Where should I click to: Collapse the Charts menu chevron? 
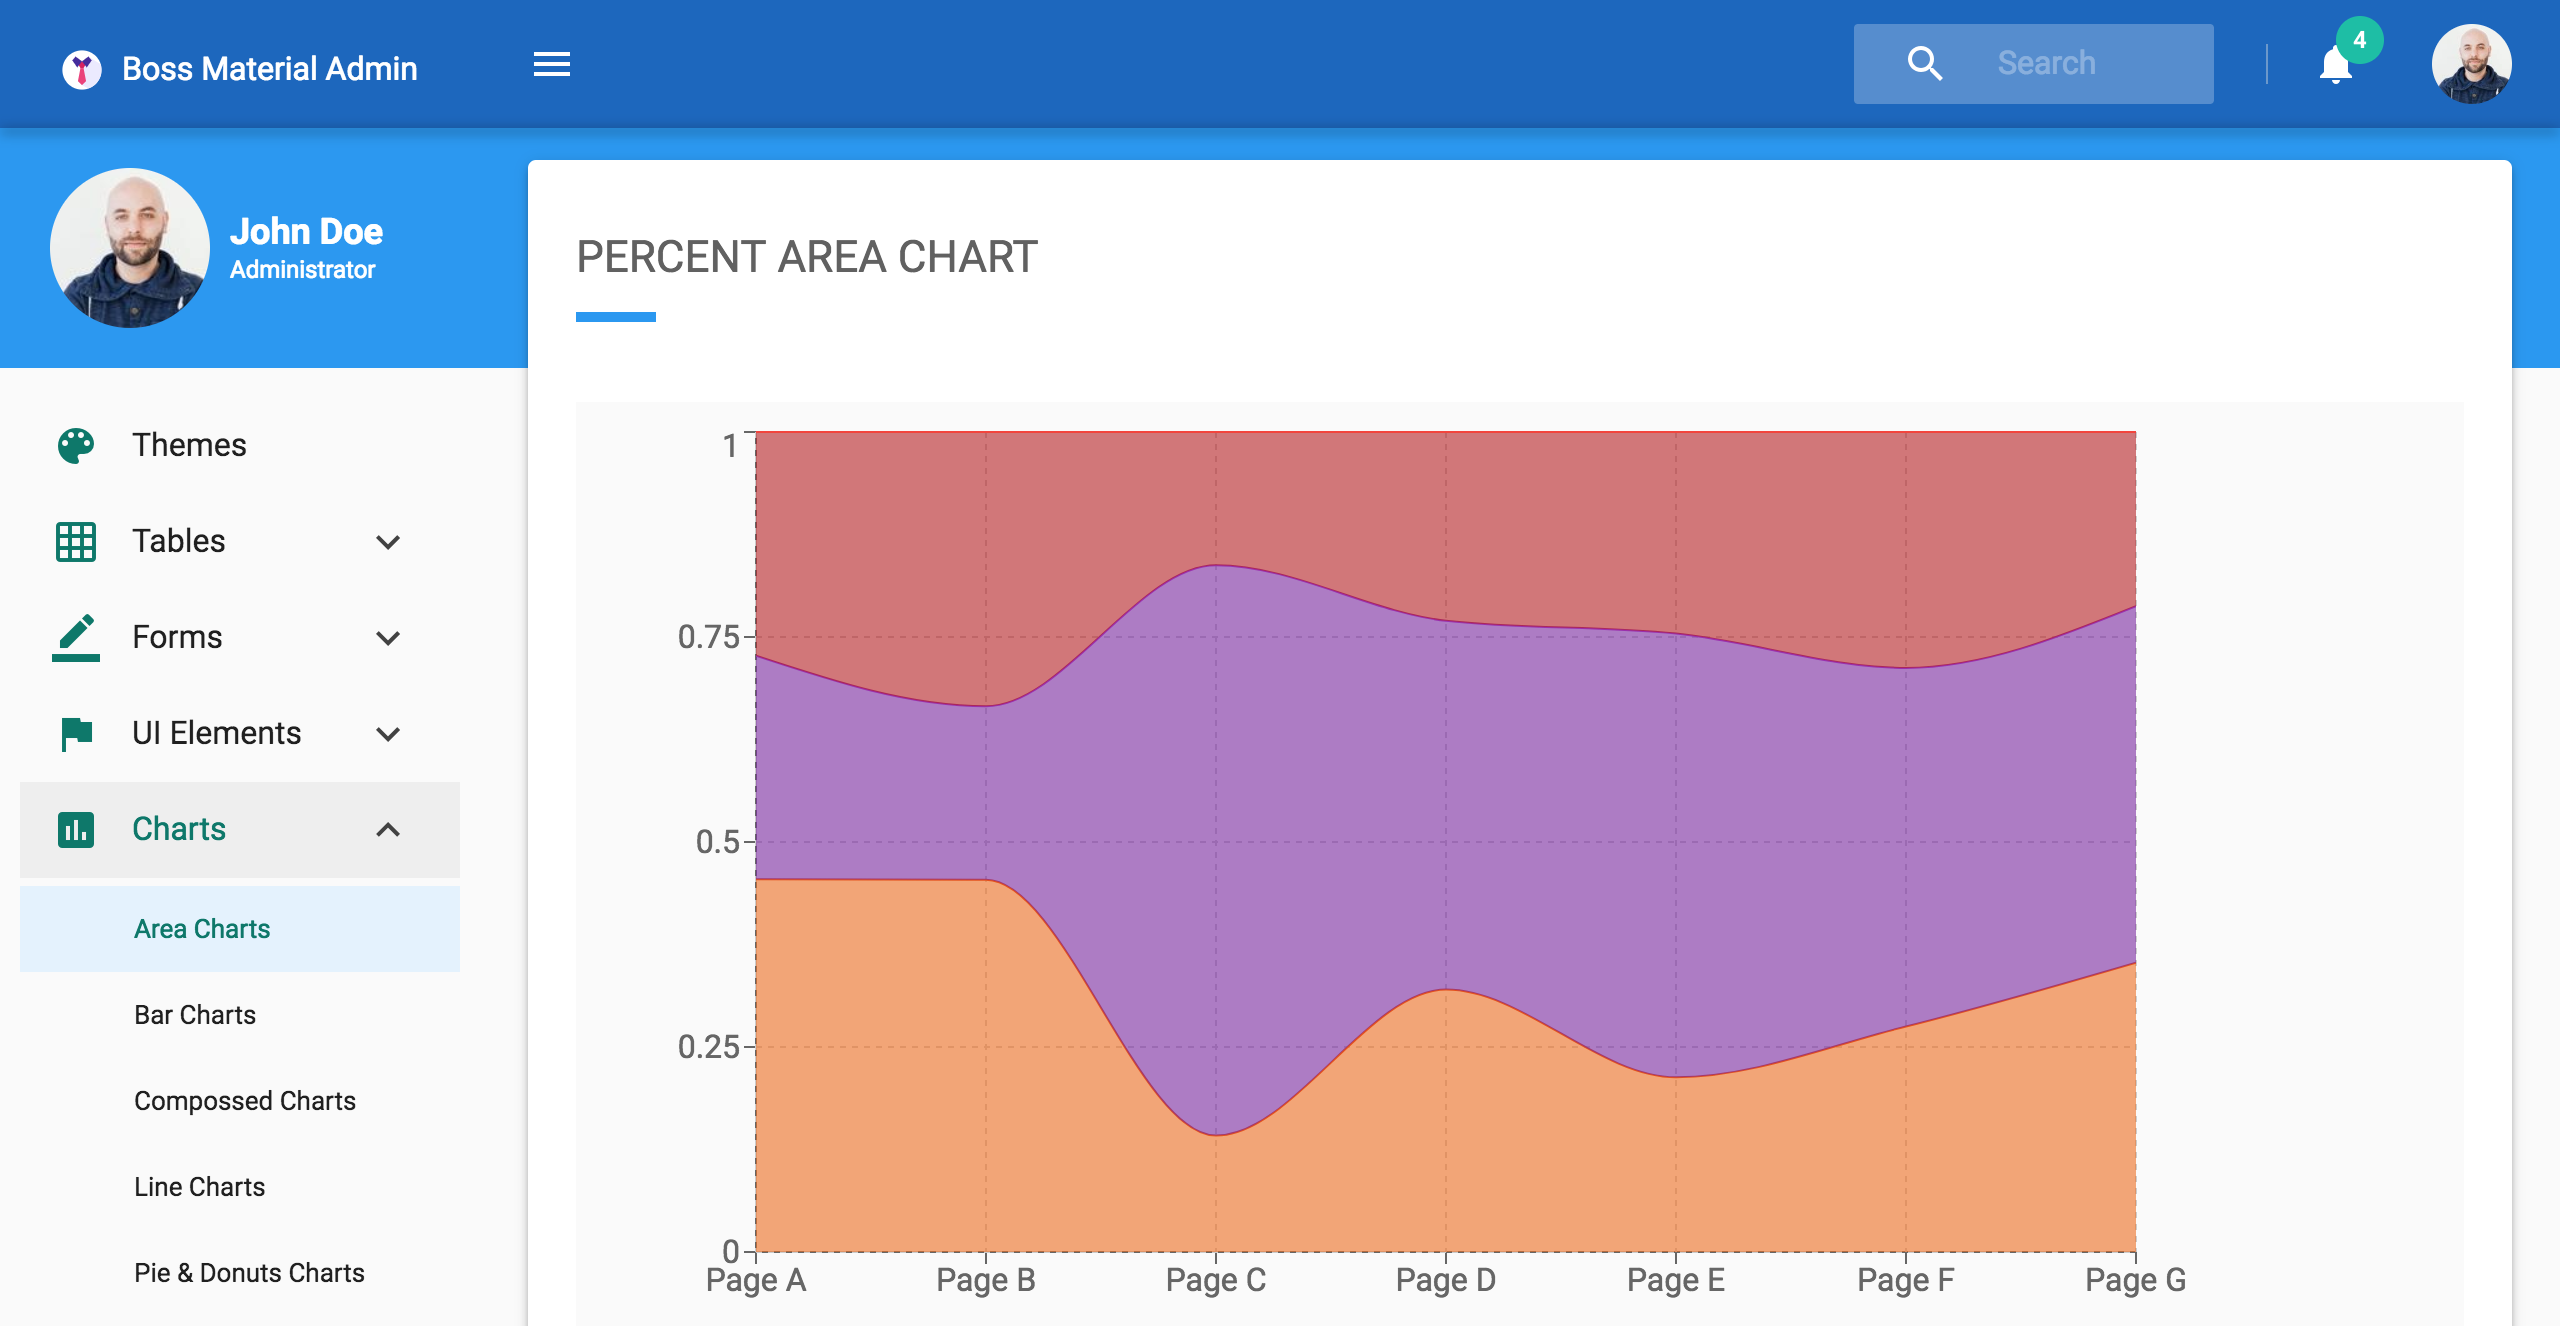pos(388,830)
